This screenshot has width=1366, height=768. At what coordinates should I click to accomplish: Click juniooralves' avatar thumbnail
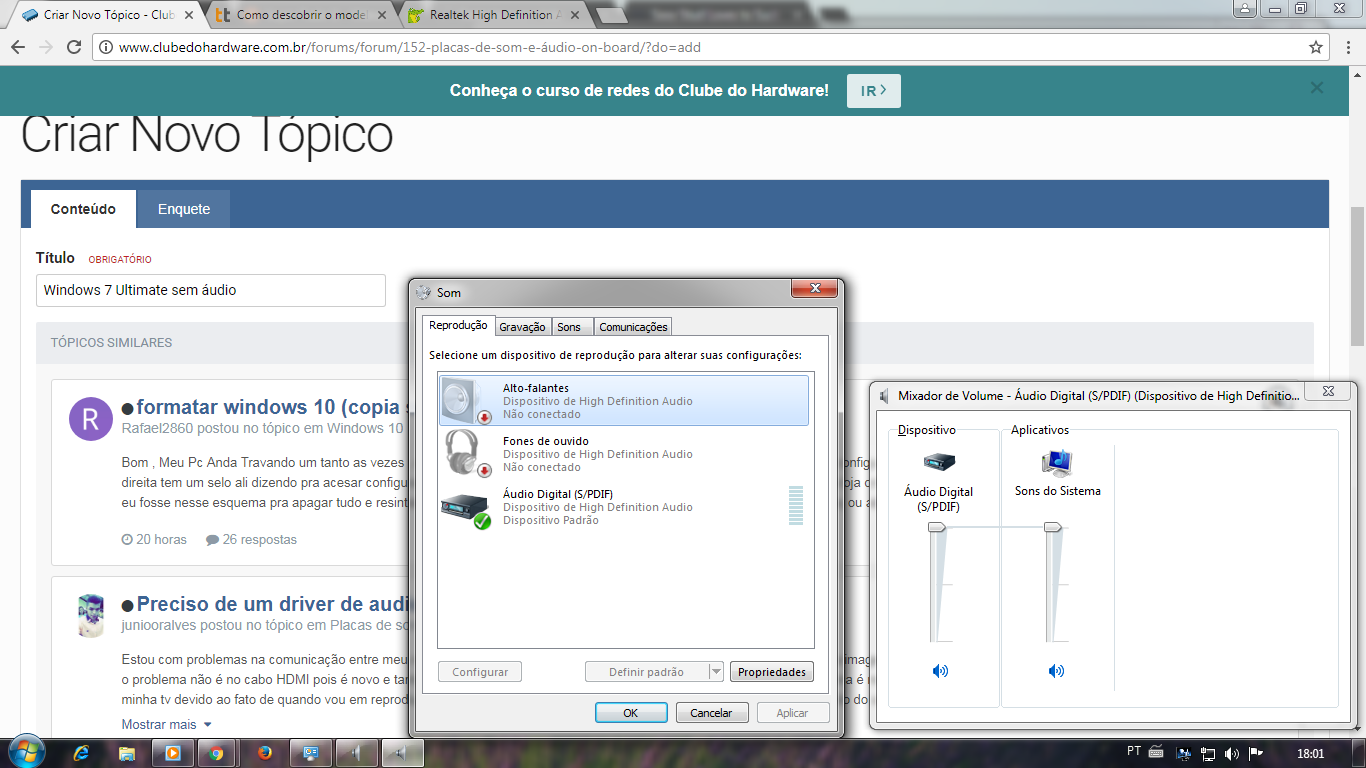point(91,615)
